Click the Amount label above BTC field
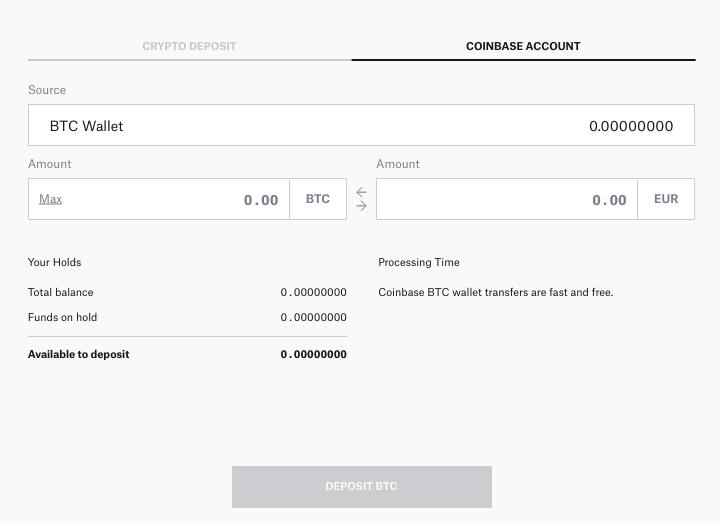The width and height of the screenshot is (720, 524). pyautogui.click(x=50, y=164)
